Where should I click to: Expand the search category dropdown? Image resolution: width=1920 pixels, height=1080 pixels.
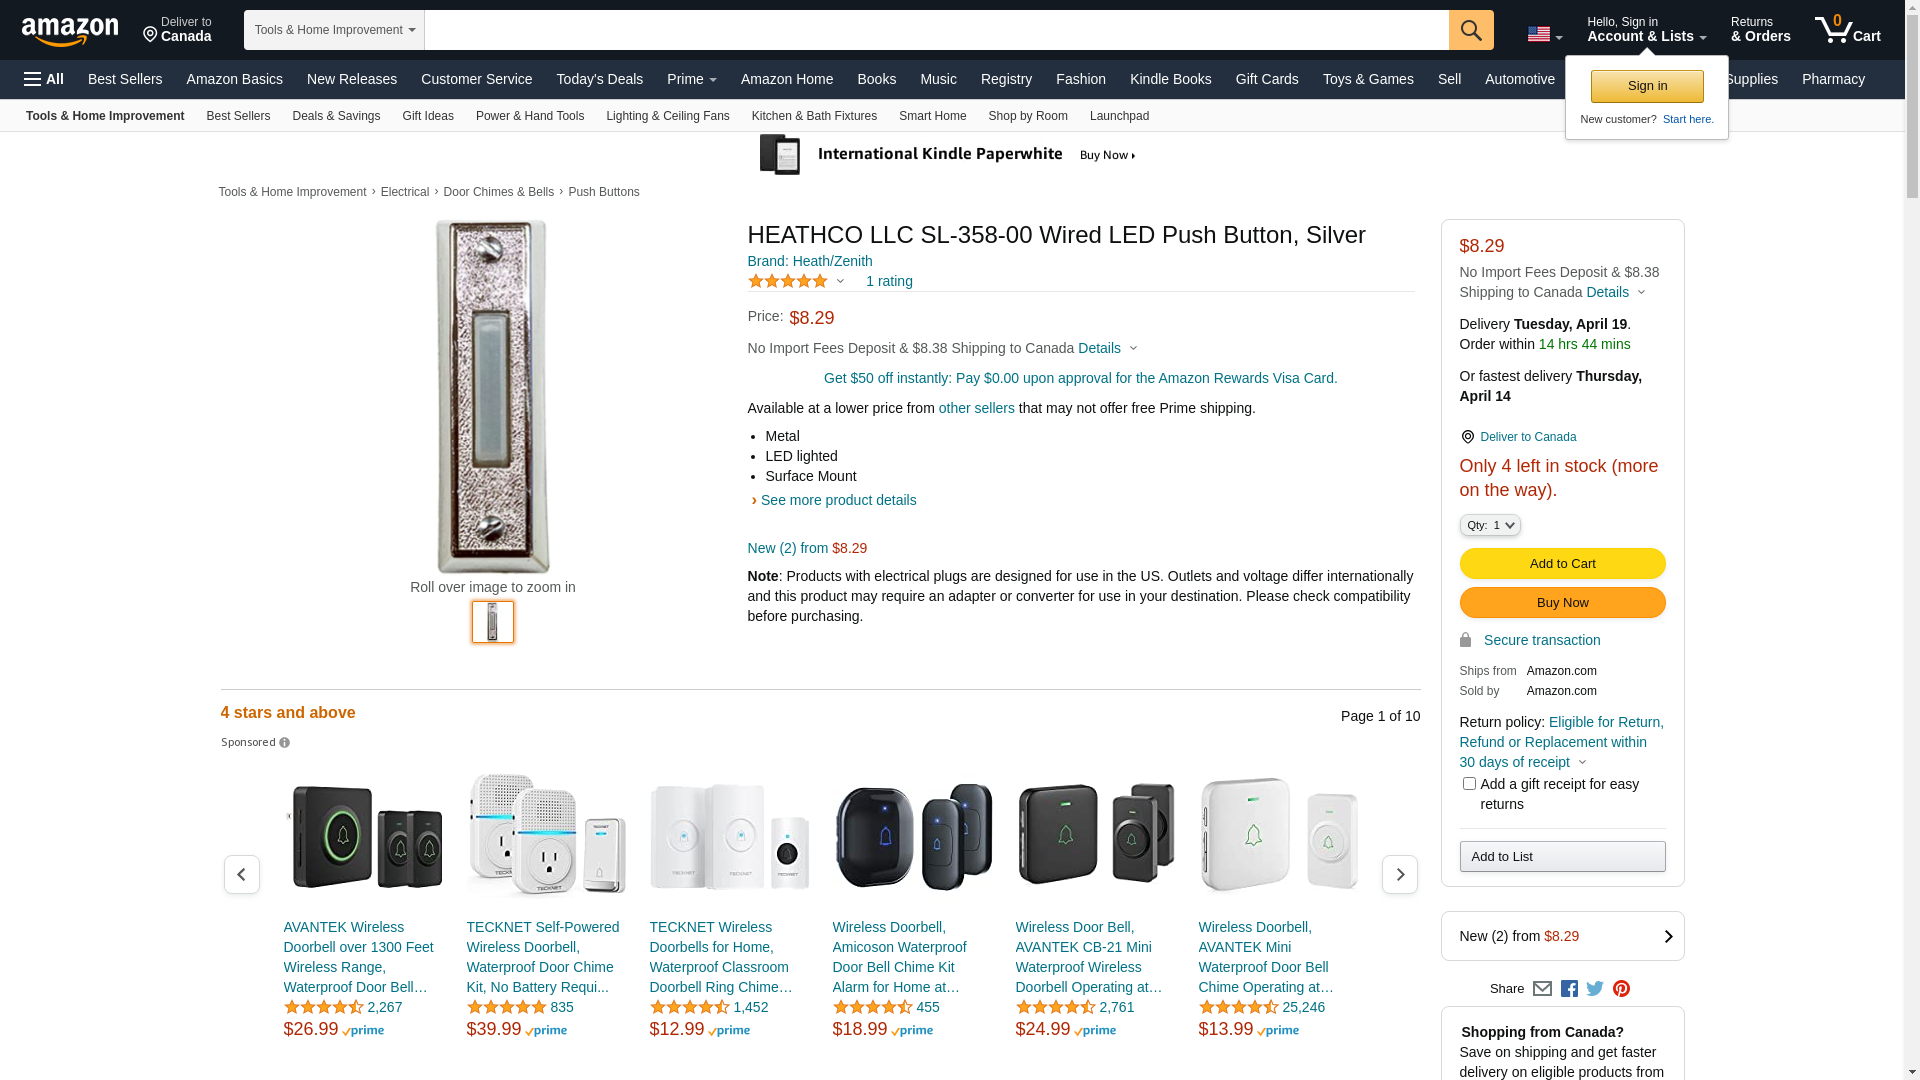tap(334, 30)
